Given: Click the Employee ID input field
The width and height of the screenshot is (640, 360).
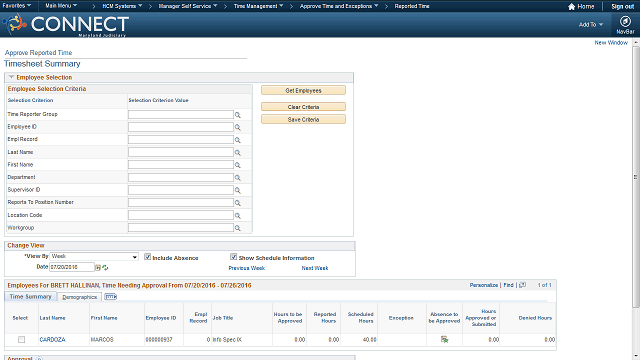Looking at the screenshot, I should click(x=181, y=127).
